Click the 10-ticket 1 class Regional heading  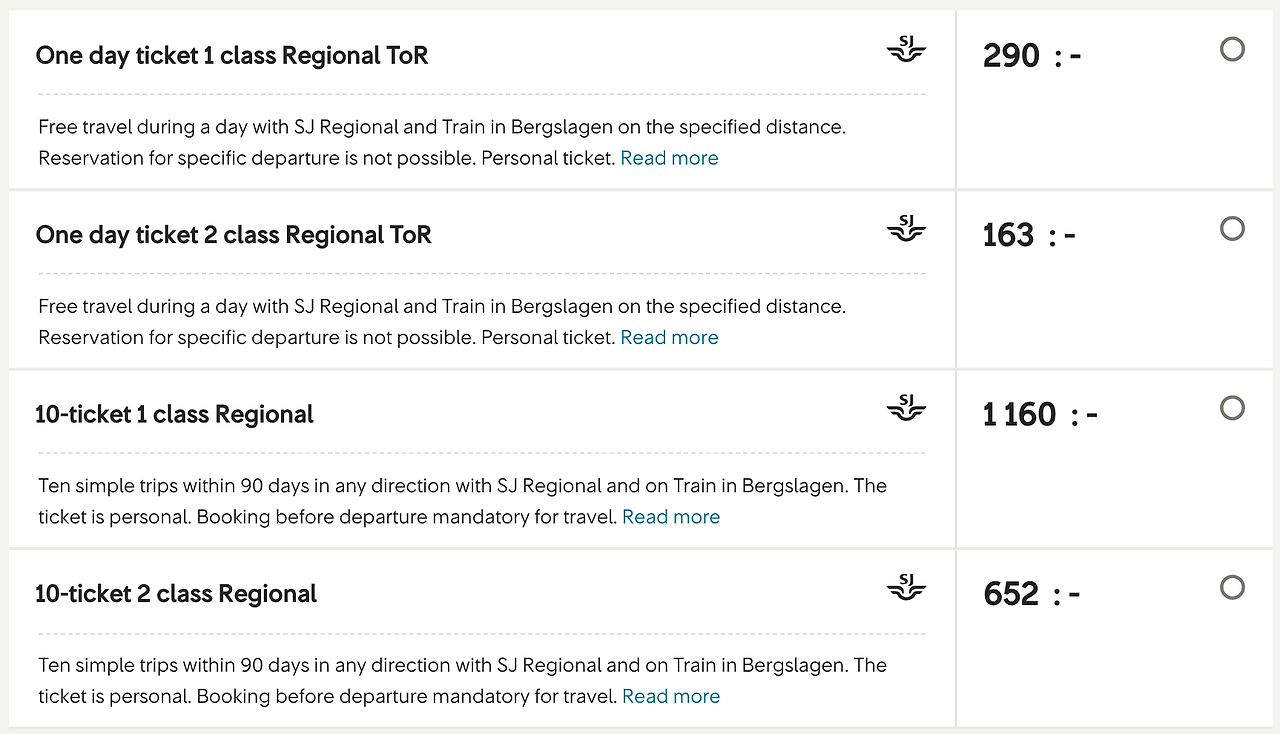[x=174, y=414]
